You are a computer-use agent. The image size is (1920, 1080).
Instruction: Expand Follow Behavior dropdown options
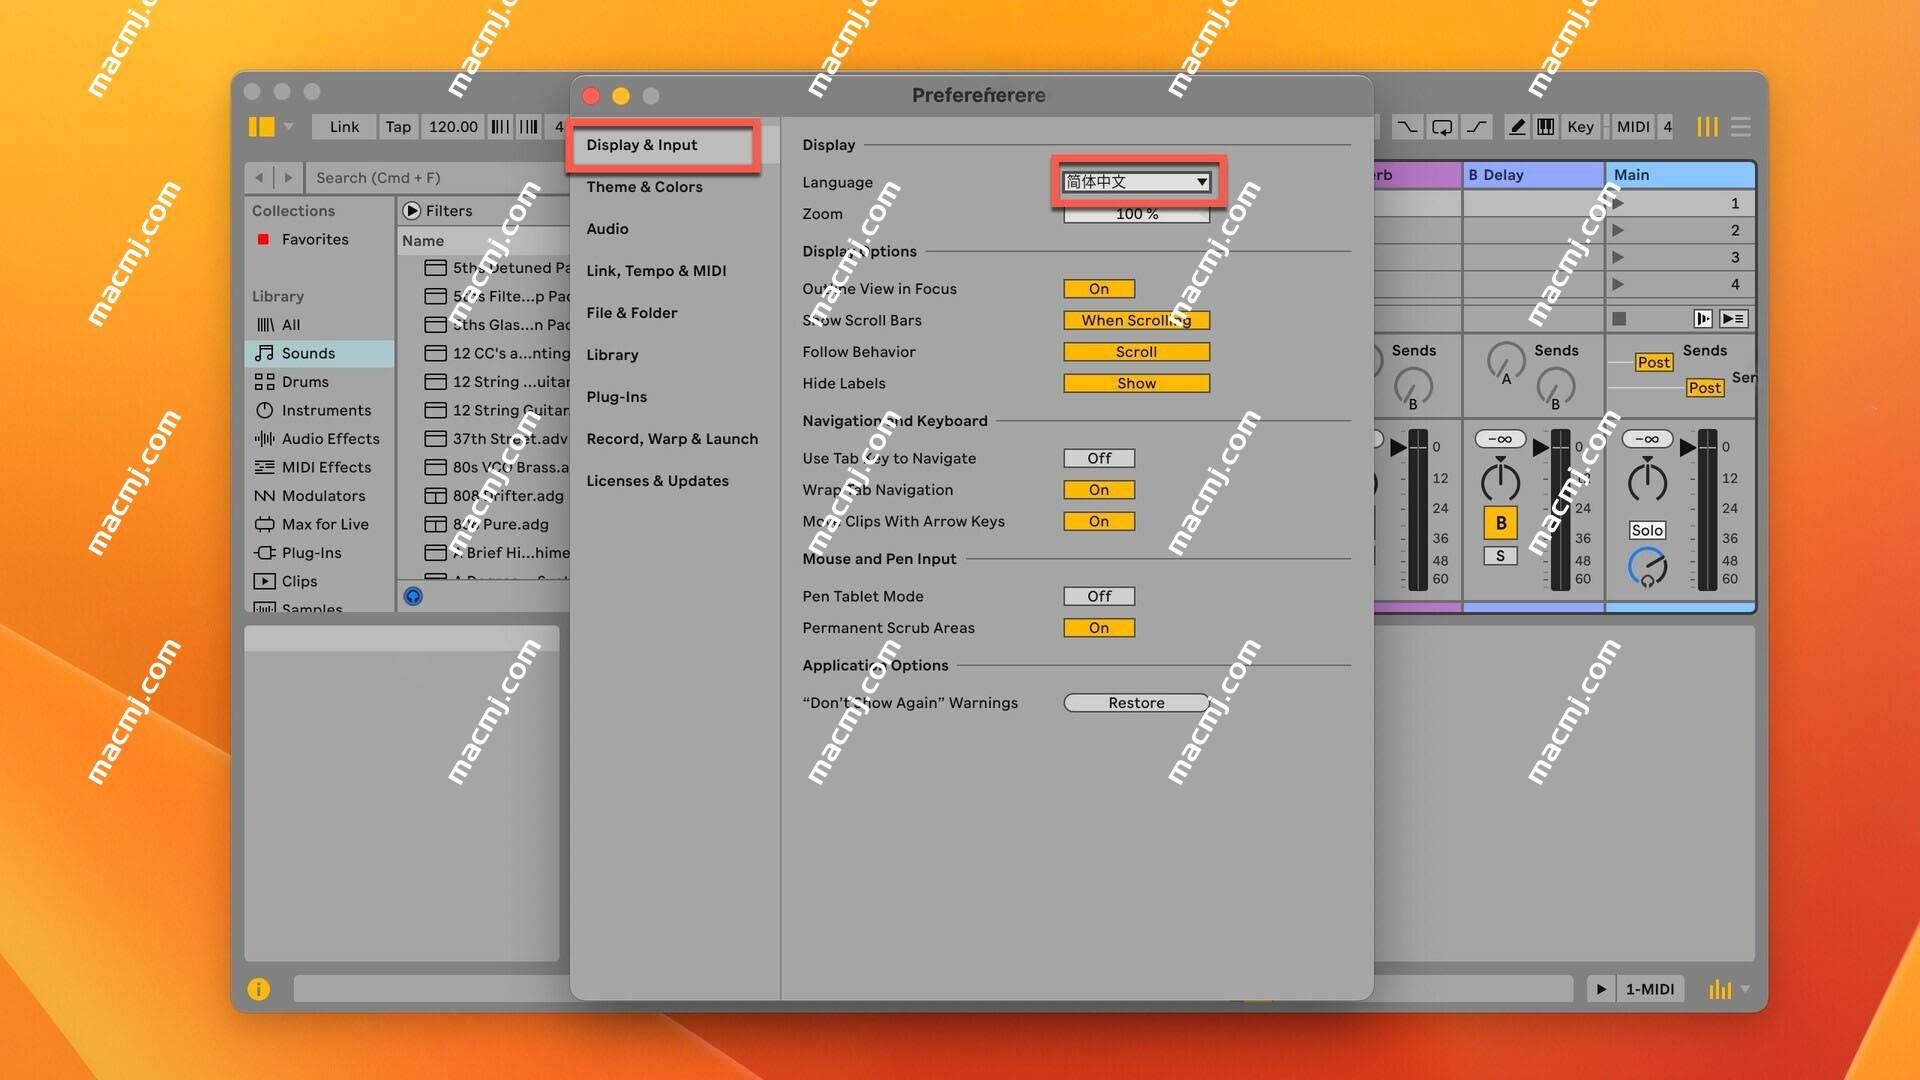1134,351
